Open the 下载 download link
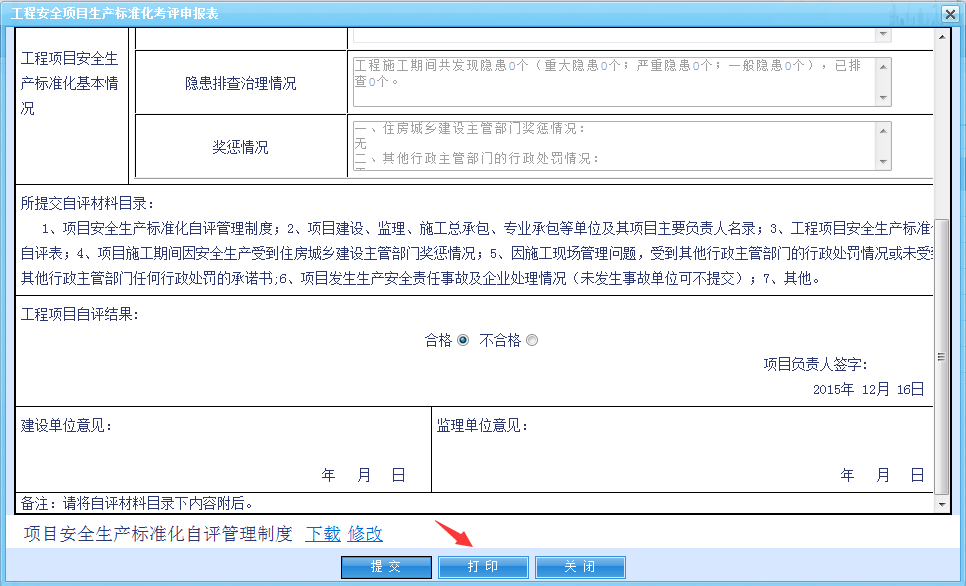This screenshot has height=586, width=966. coord(323,534)
